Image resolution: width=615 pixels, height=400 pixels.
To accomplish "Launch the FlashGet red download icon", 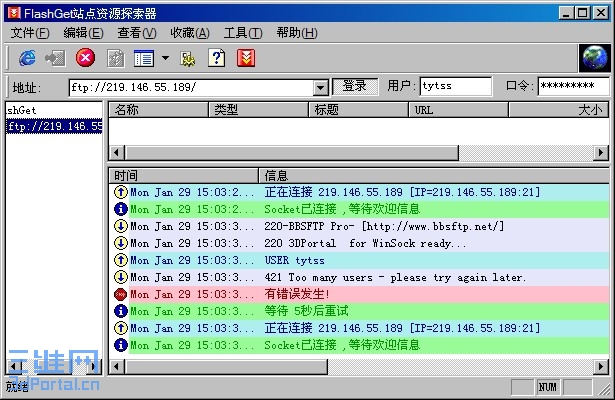I will click(246, 58).
